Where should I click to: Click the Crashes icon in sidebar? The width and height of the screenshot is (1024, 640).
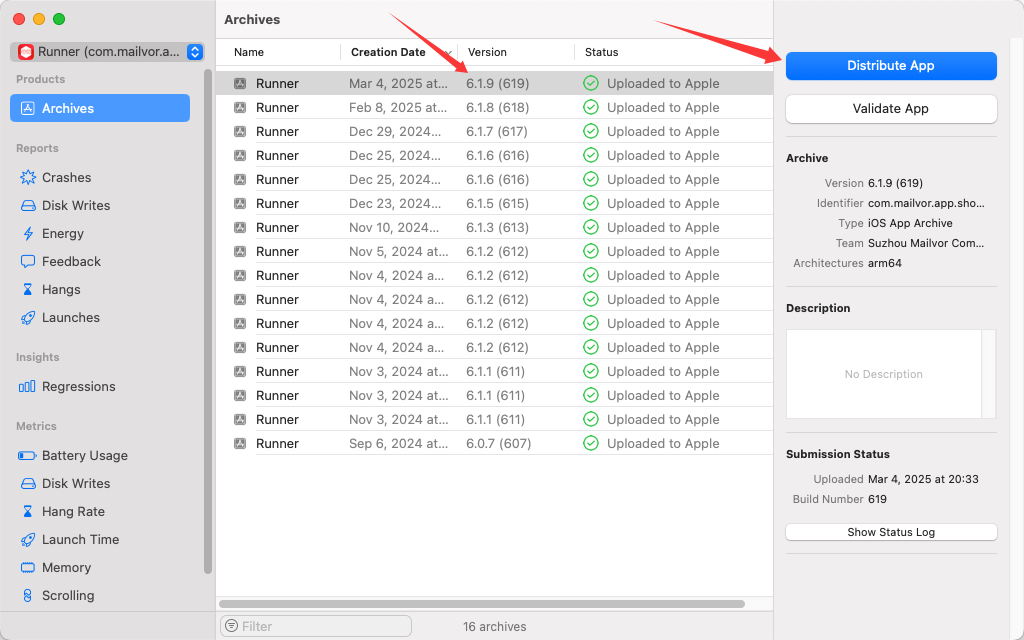tap(28, 178)
